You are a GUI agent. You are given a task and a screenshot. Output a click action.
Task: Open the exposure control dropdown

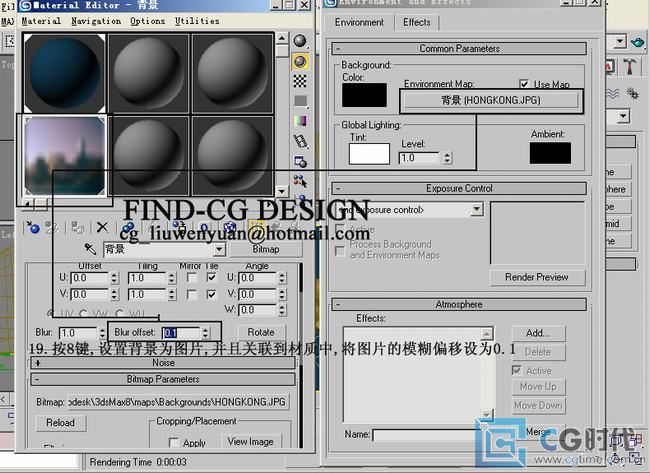click(477, 209)
